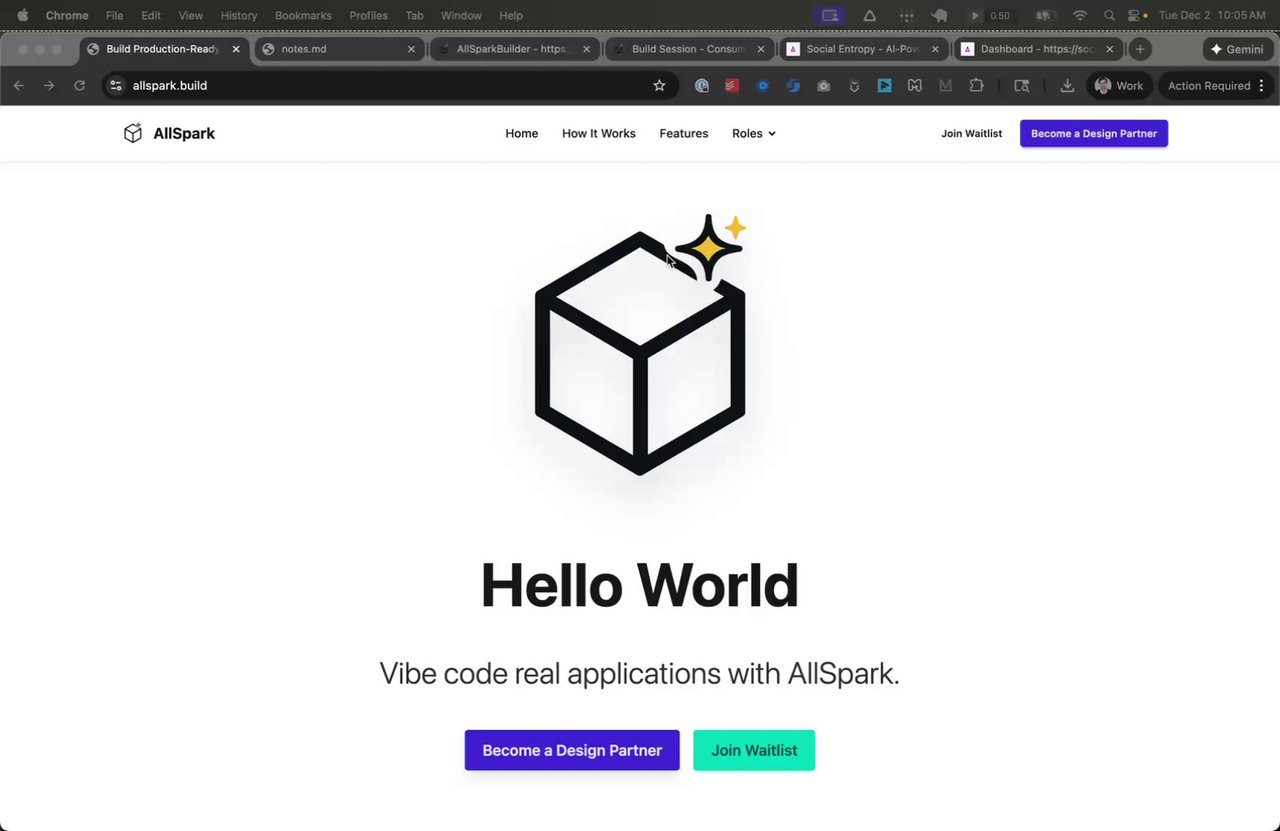The height and width of the screenshot is (831, 1280).
Task: Open the Features nav link
Action: point(684,133)
